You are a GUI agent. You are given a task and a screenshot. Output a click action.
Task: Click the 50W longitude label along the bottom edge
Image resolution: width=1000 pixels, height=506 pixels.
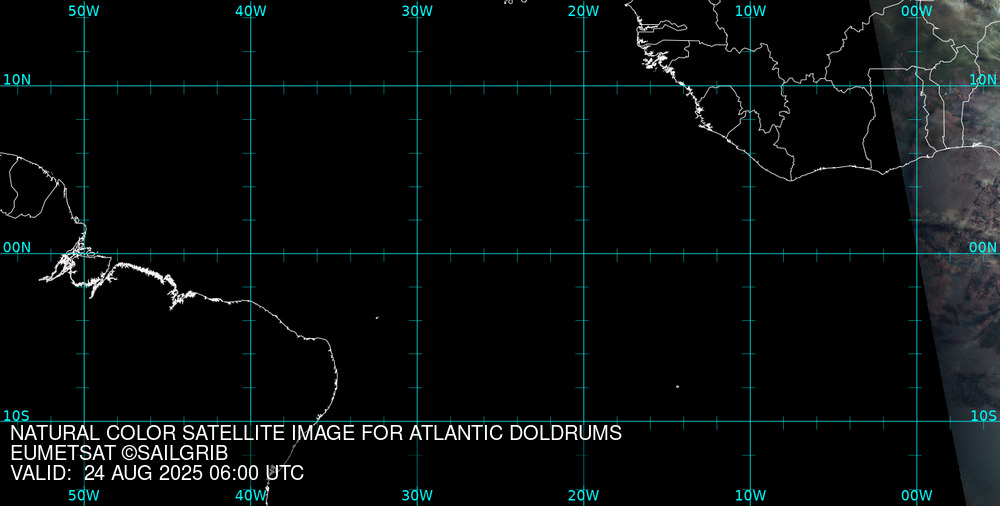click(84, 496)
